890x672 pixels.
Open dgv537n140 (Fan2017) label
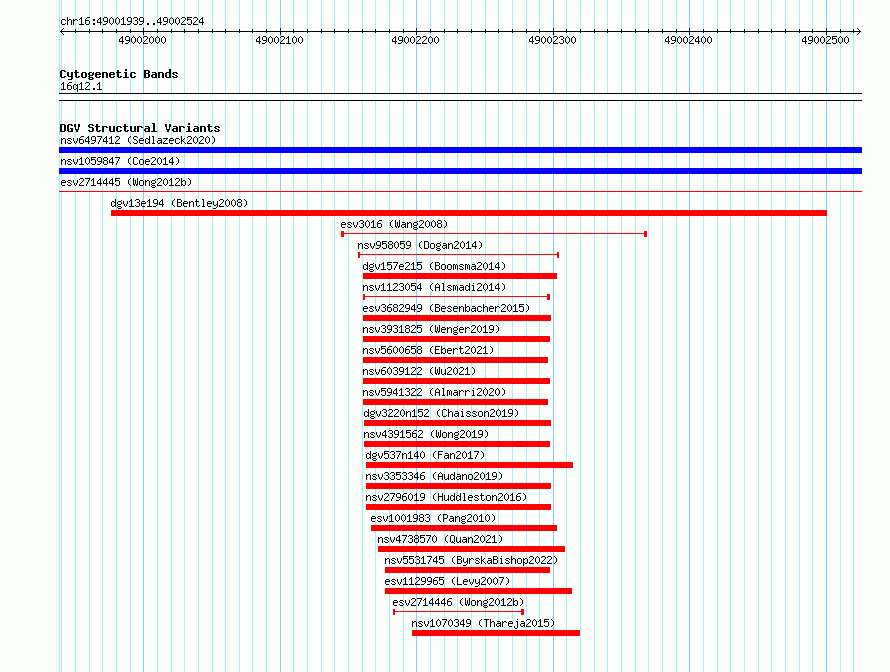tap(425, 455)
